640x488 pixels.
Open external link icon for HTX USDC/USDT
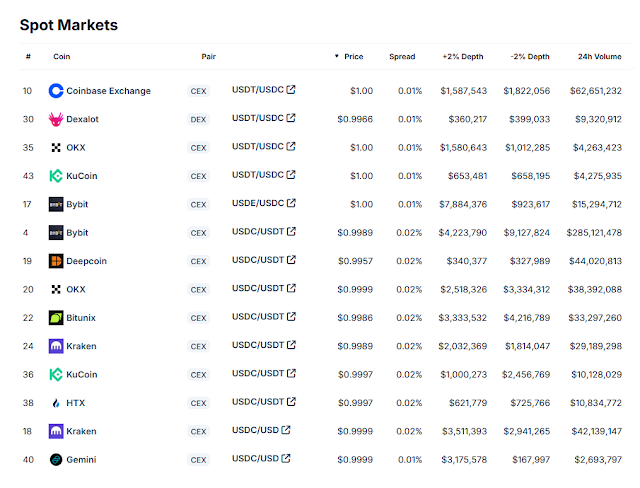click(x=291, y=401)
